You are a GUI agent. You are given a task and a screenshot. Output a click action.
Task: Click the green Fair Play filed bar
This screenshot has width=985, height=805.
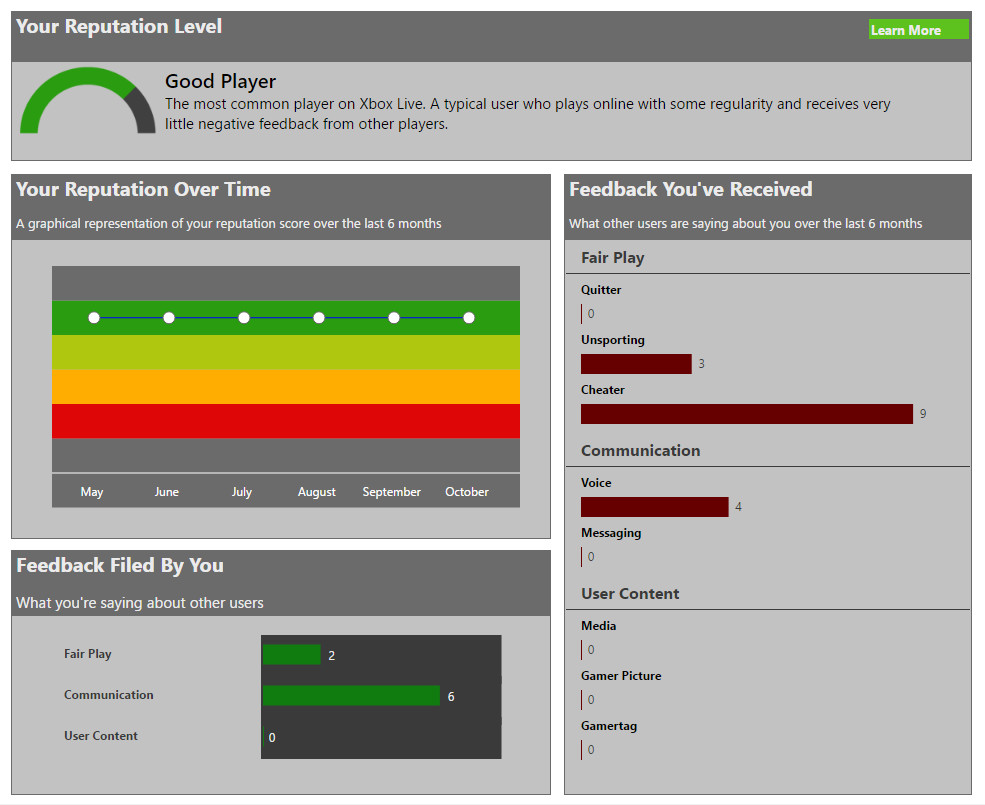(x=292, y=655)
